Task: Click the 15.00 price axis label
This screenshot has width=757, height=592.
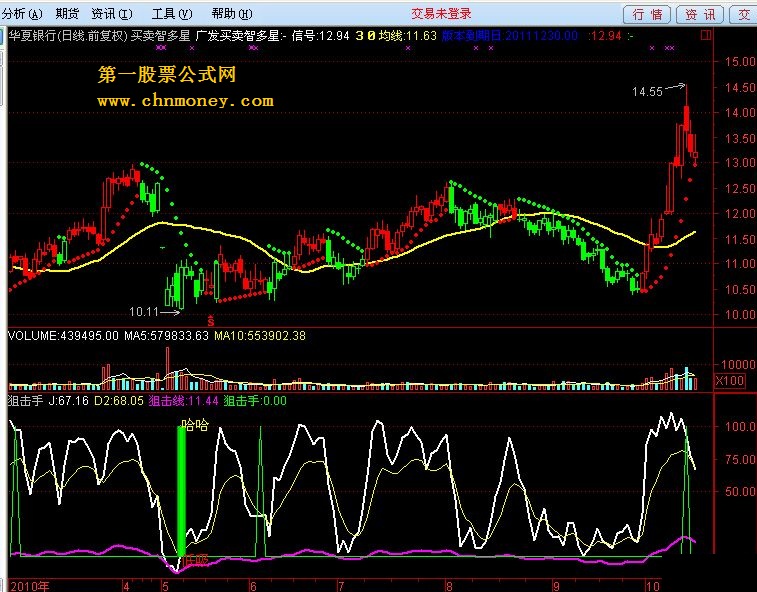Action: (740, 62)
